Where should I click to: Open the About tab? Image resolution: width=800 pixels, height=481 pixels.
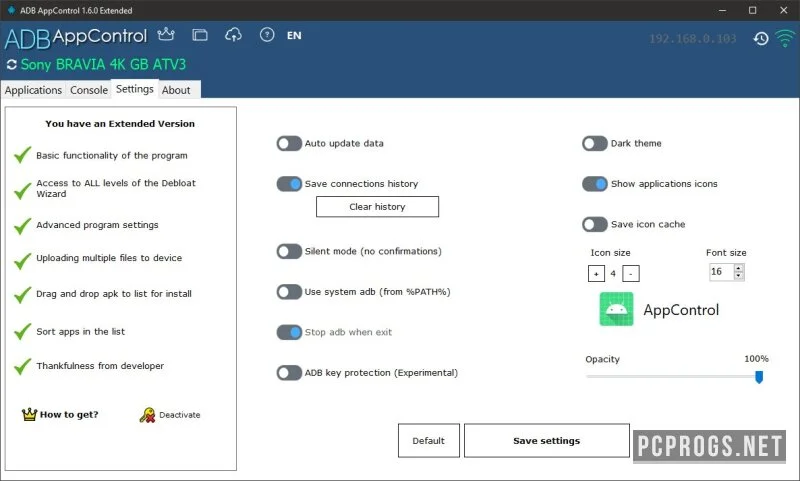click(176, 90)
